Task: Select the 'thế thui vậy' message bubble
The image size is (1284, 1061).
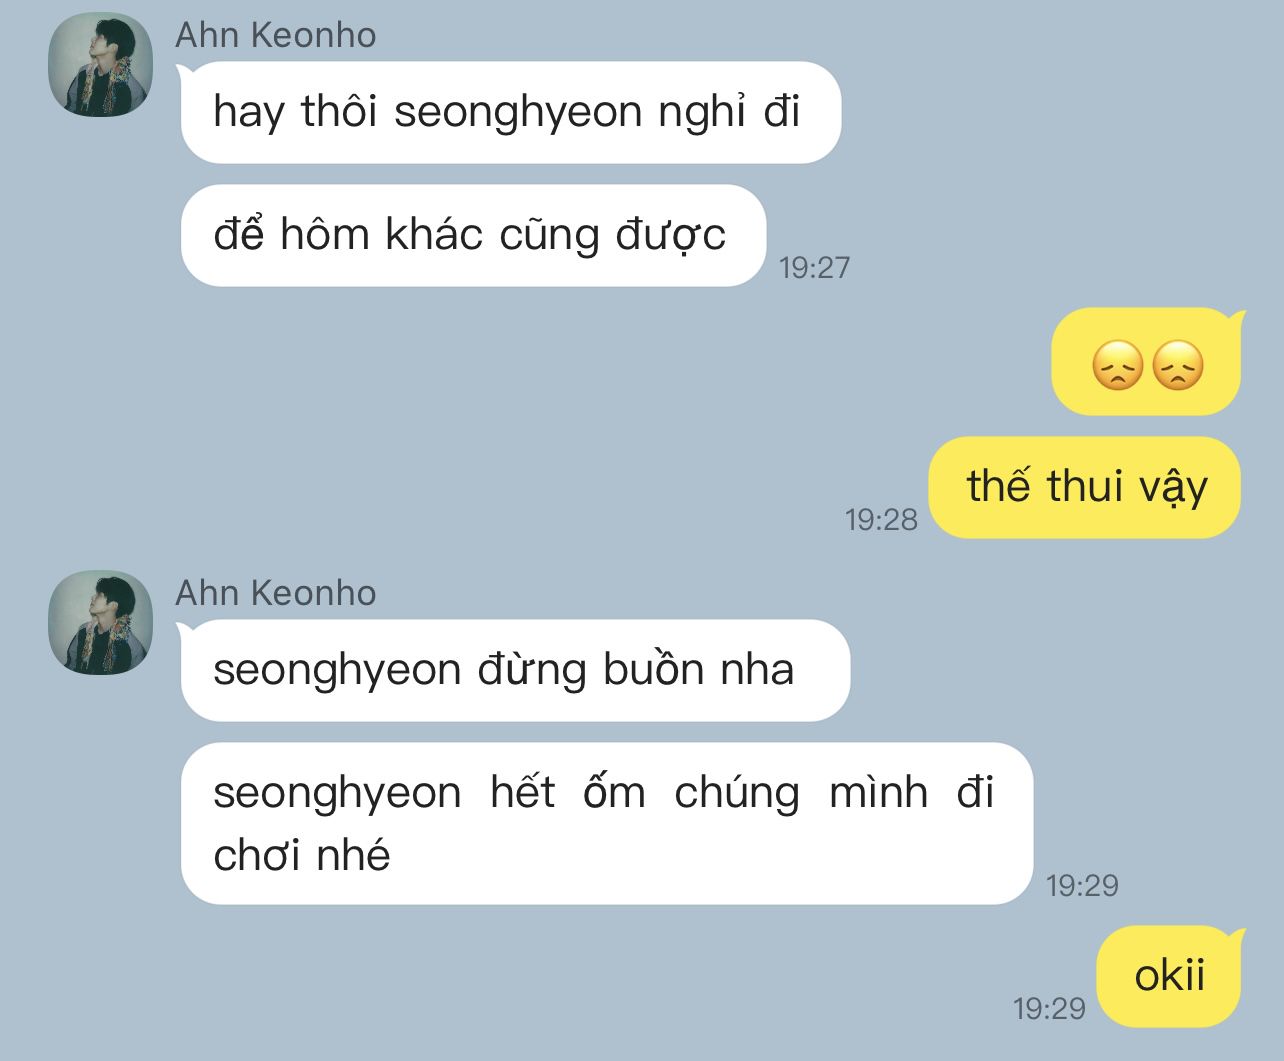Action: pos(1085,487)
